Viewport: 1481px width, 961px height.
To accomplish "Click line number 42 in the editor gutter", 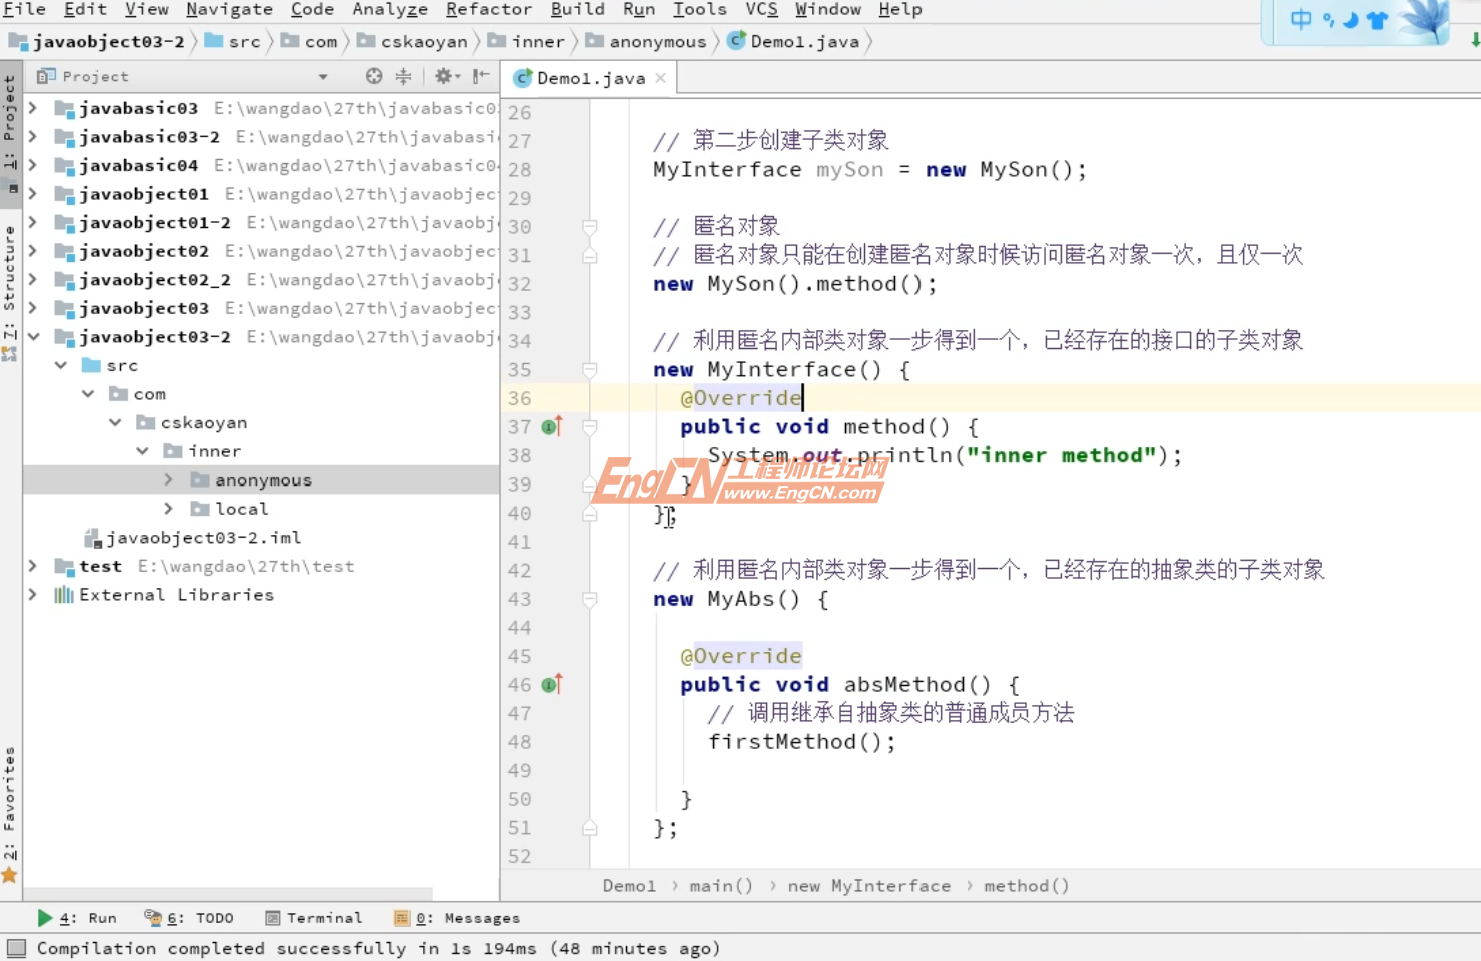I will (519, 570).
